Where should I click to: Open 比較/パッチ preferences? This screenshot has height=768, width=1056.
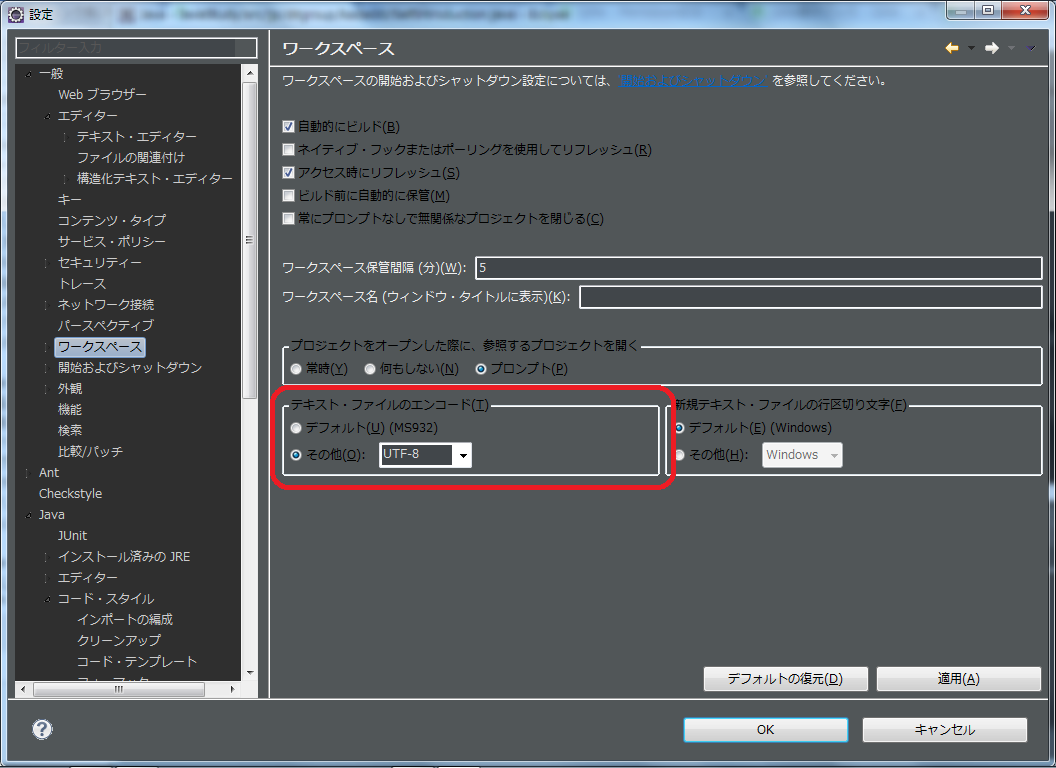[90, 451]
